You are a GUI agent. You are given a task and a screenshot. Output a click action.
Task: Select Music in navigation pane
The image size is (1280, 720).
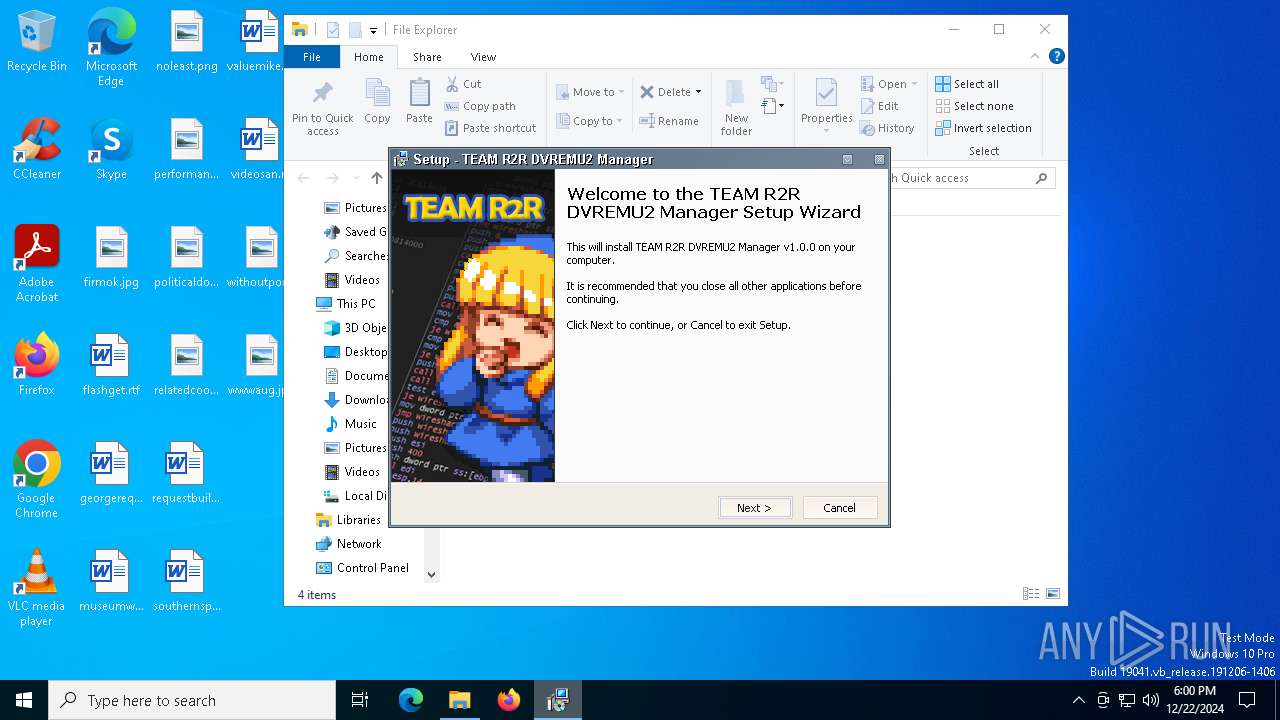pyautogui.click(x=350, y=424)
